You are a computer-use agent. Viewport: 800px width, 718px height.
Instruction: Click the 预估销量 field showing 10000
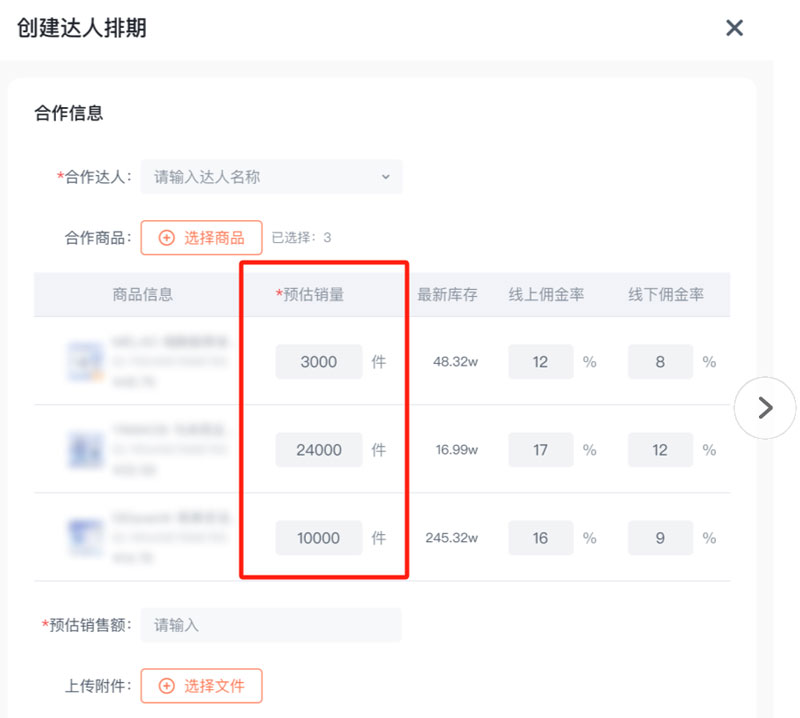pyautogui.click(x=319, y=538)
